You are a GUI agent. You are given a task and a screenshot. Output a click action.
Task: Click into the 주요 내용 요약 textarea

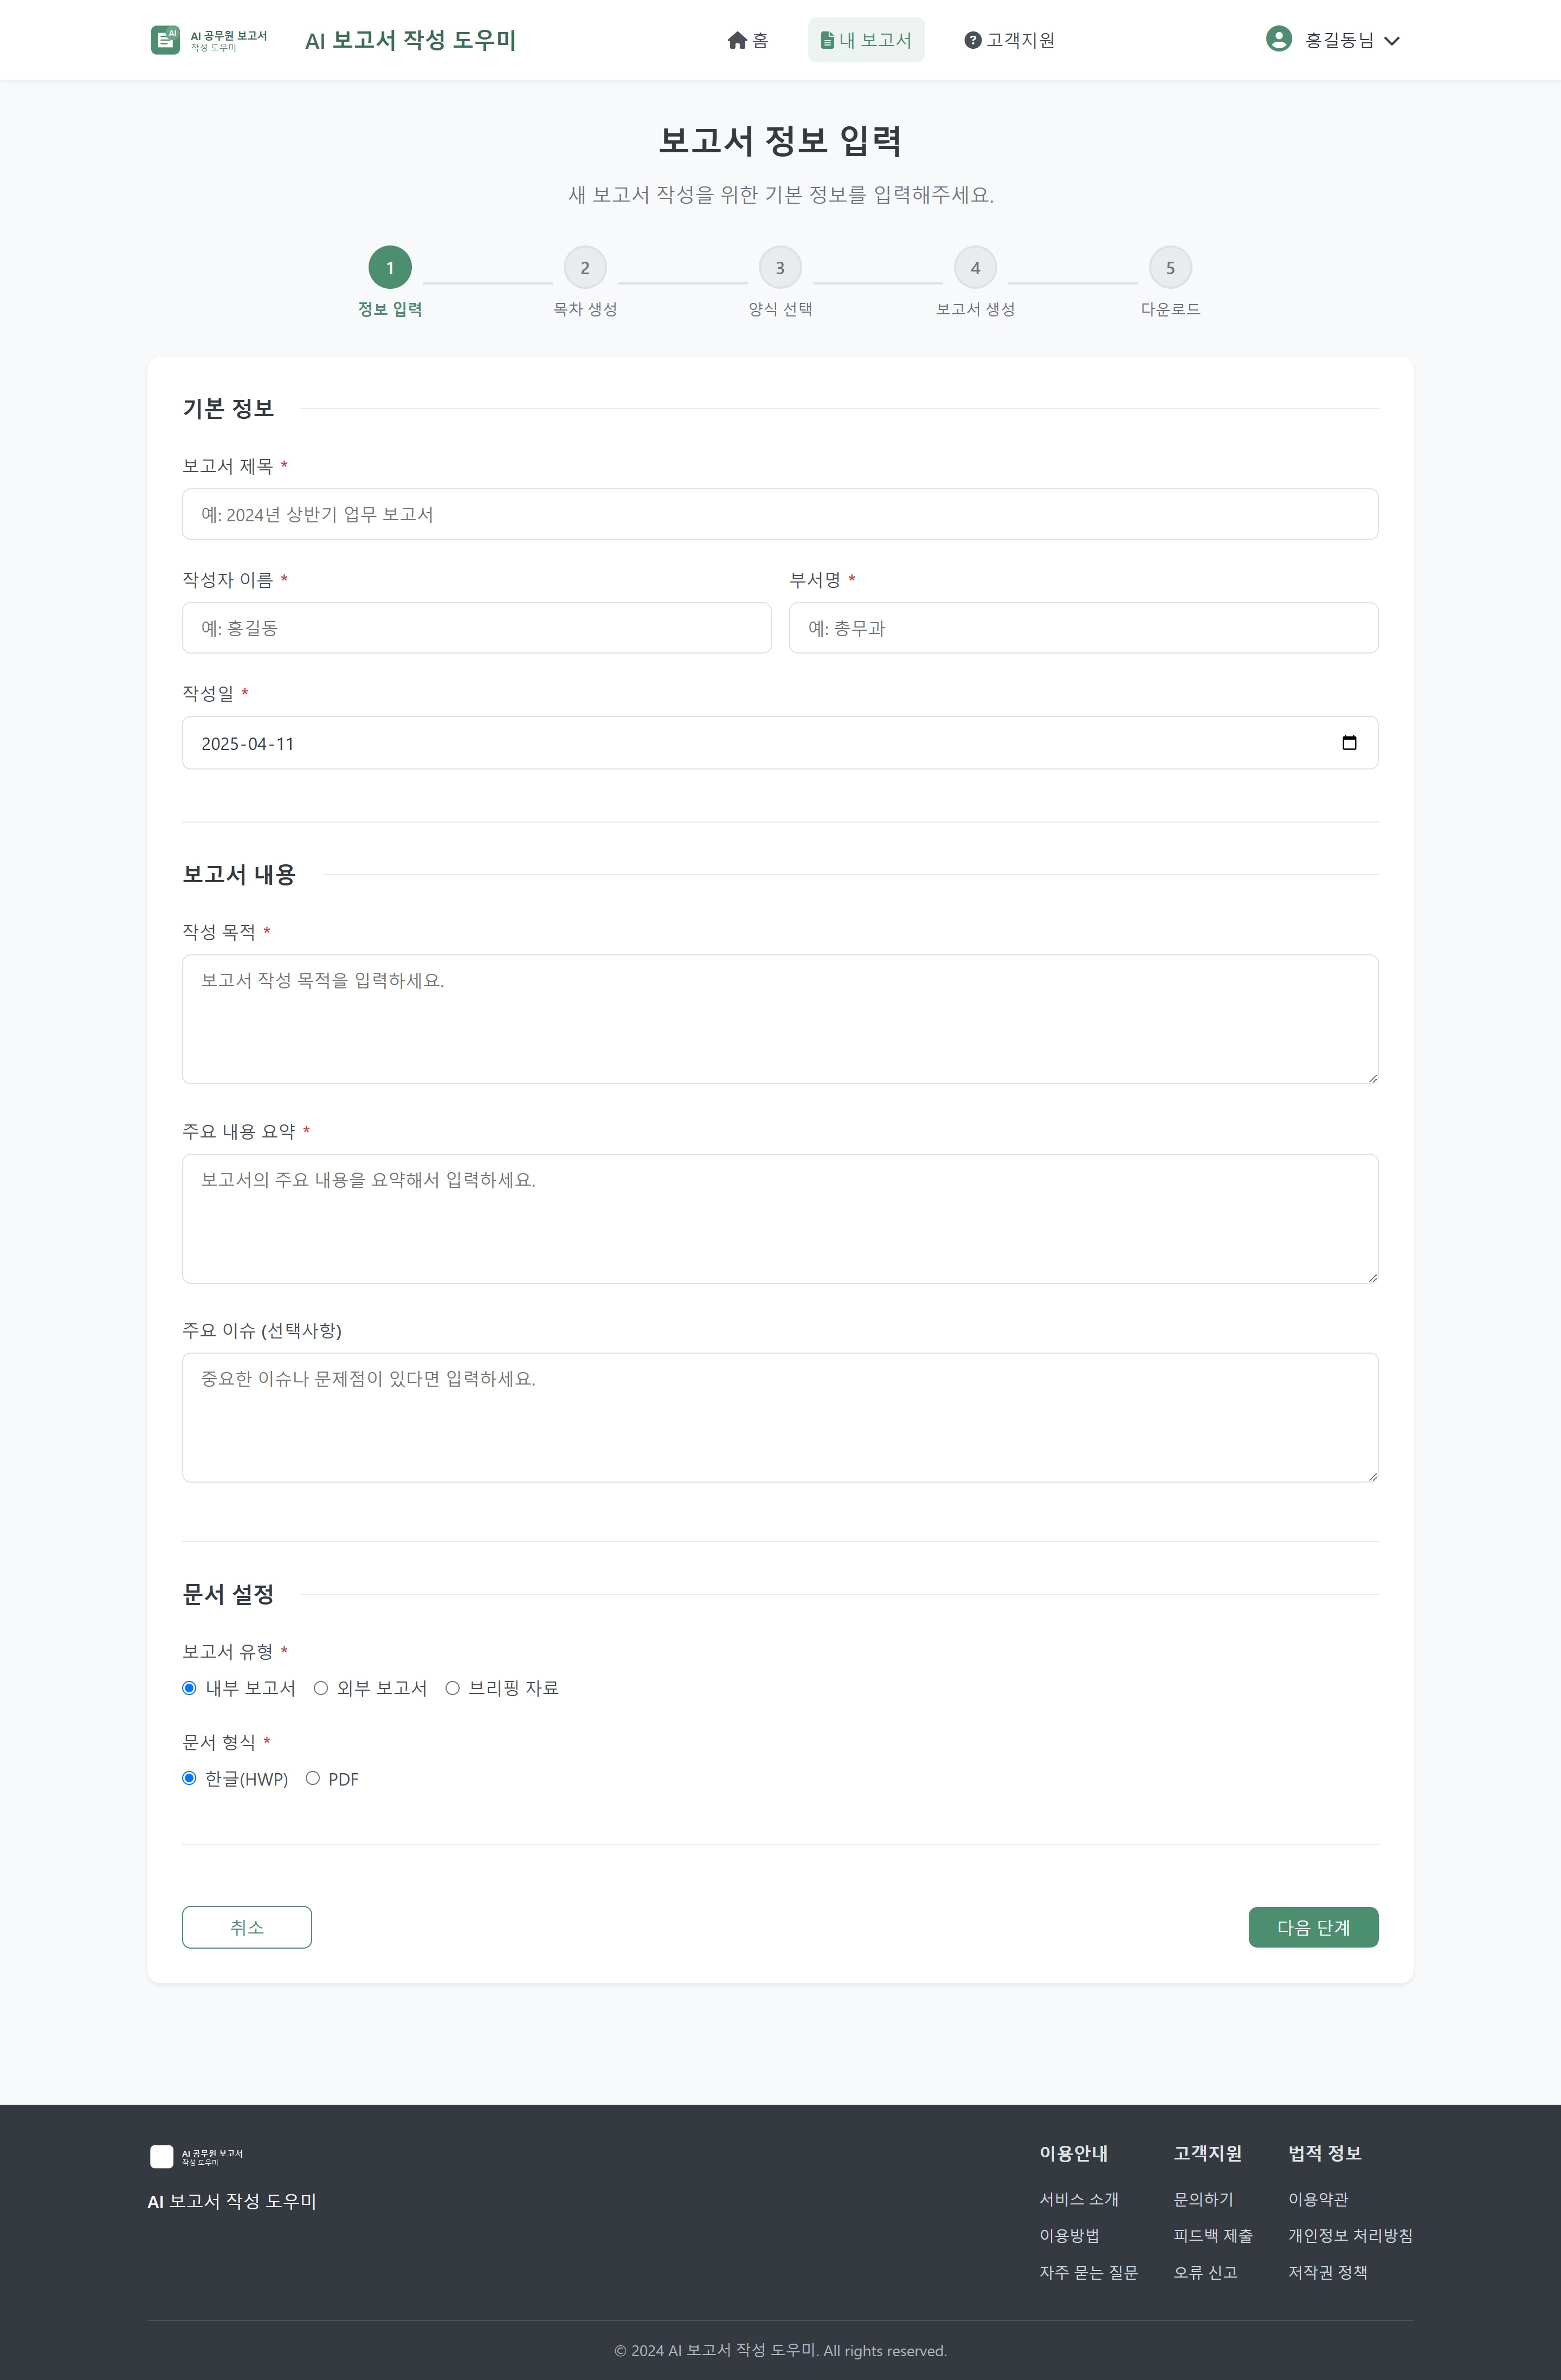click(x=780, y=1219)
